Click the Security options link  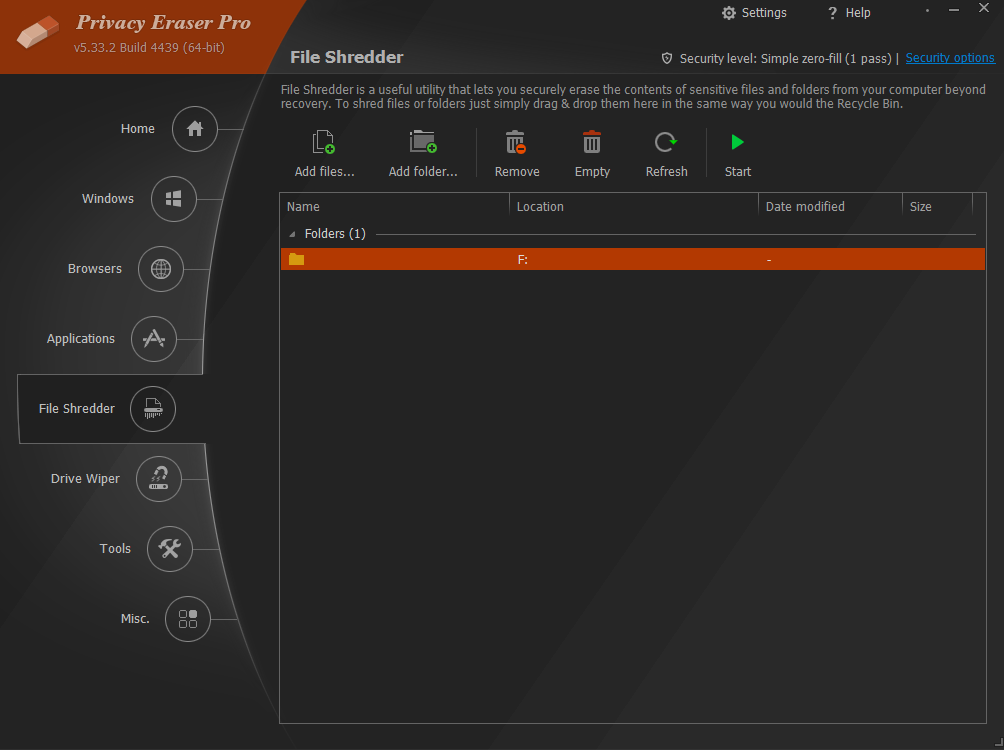click(950, 58)
